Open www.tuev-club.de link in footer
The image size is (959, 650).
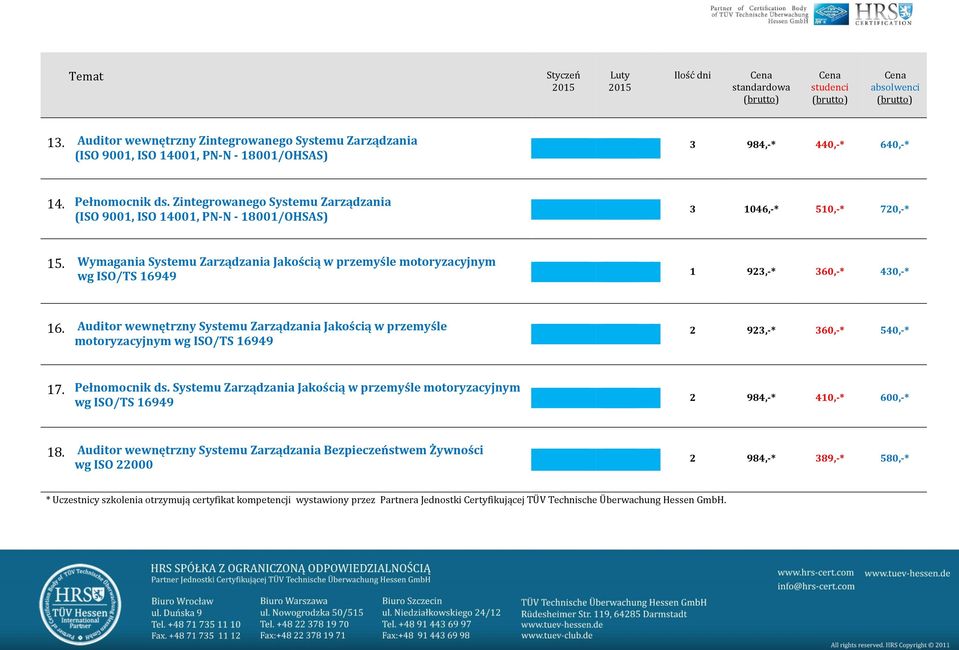(x=557, y=635)
